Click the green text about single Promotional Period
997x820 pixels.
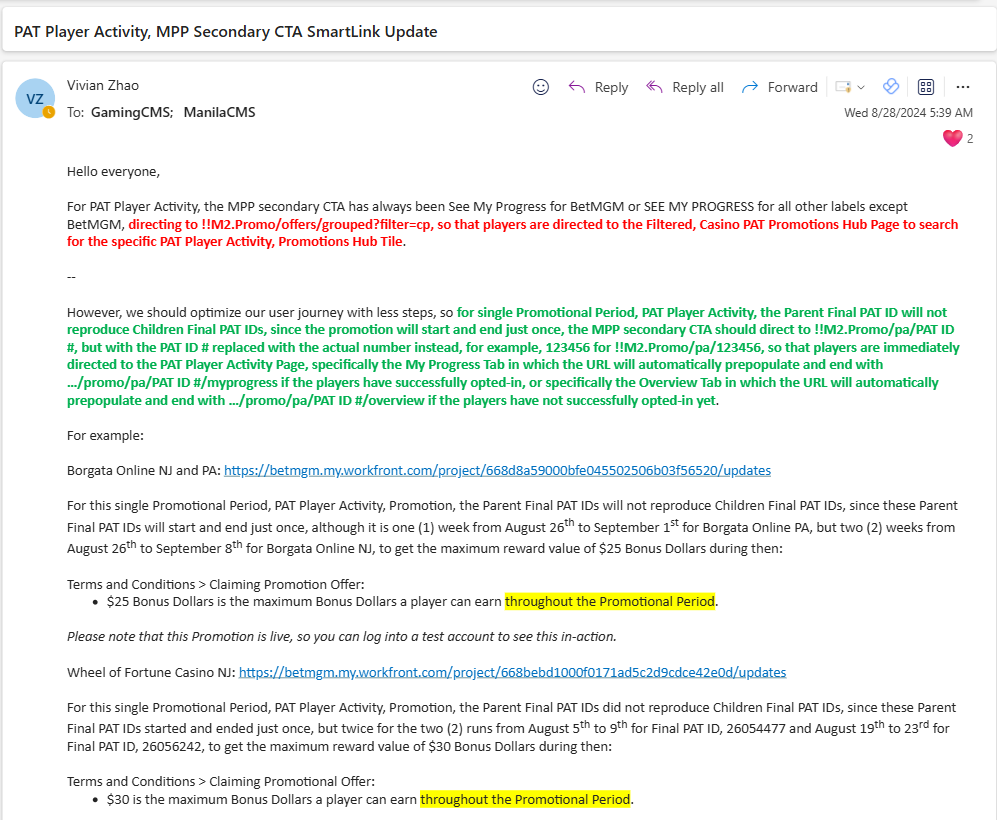[513, 356]
